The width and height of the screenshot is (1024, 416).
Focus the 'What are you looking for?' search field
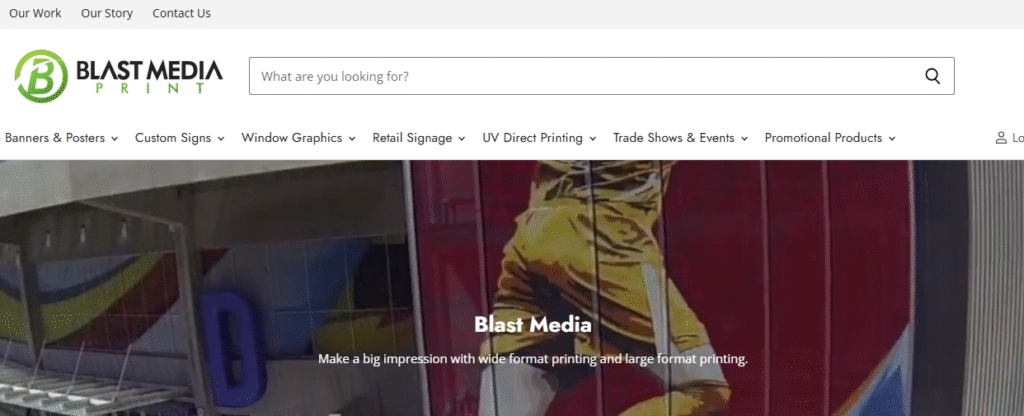601,76
